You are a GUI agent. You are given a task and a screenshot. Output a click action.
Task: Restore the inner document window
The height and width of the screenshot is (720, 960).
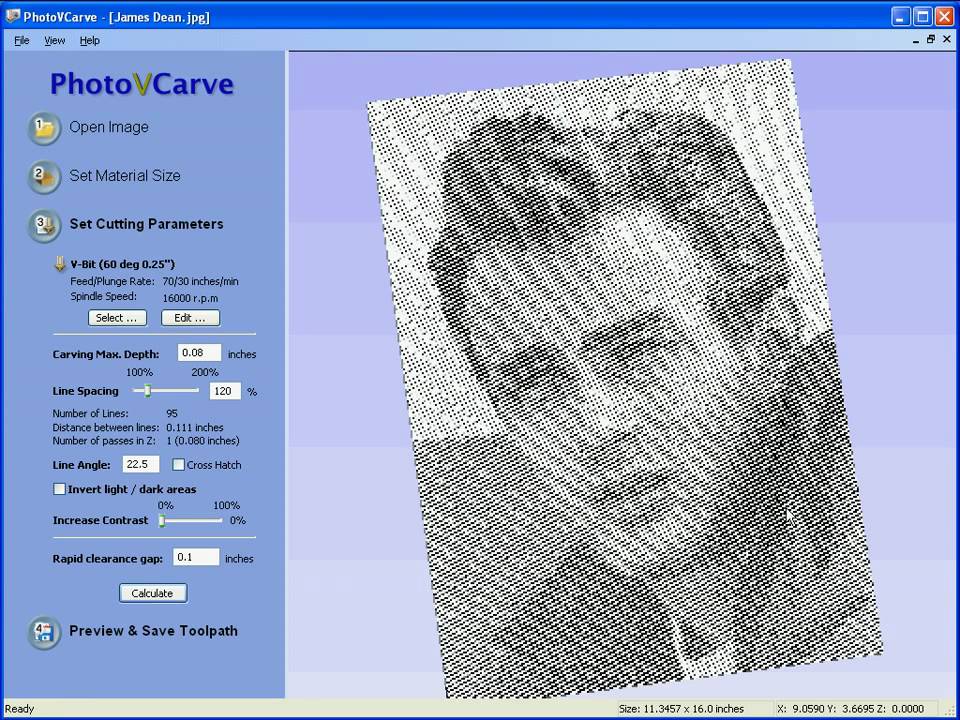point(931,39)
